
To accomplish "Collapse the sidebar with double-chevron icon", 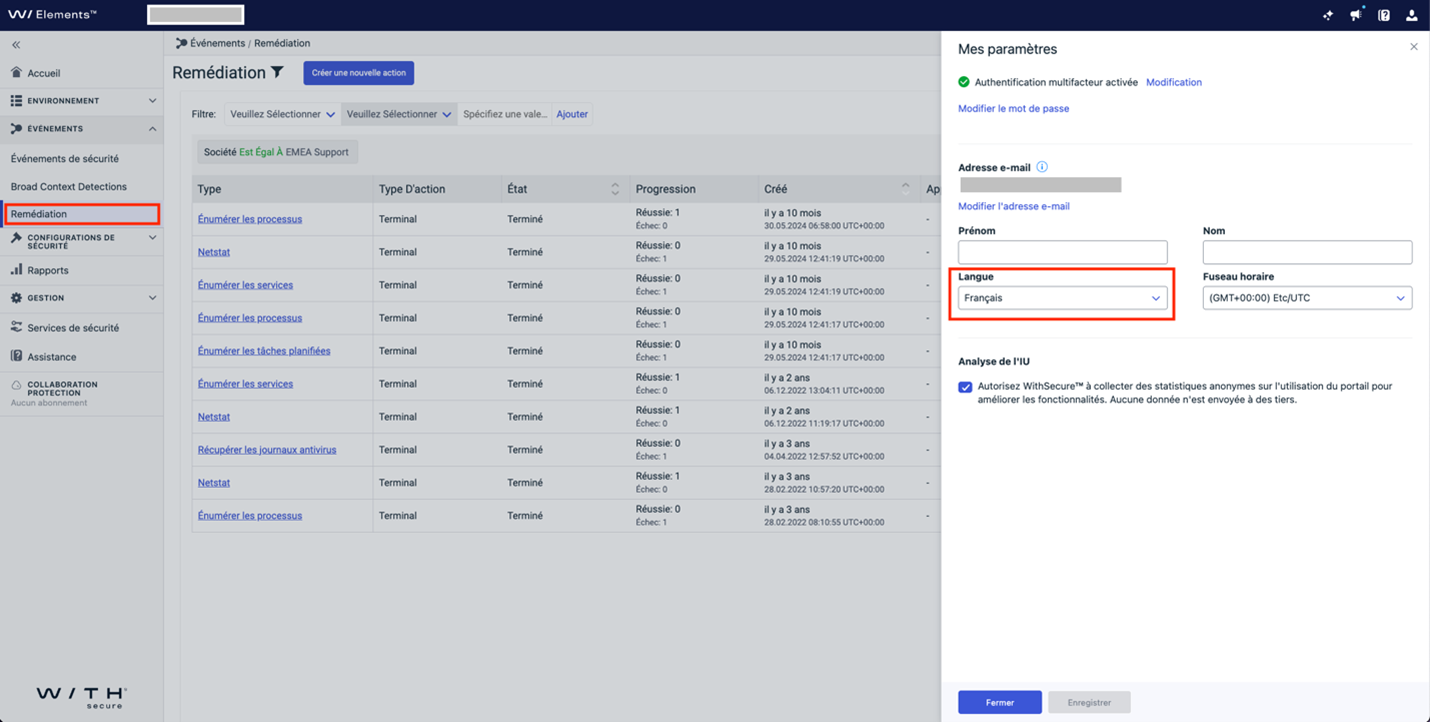I will point(16,45).
